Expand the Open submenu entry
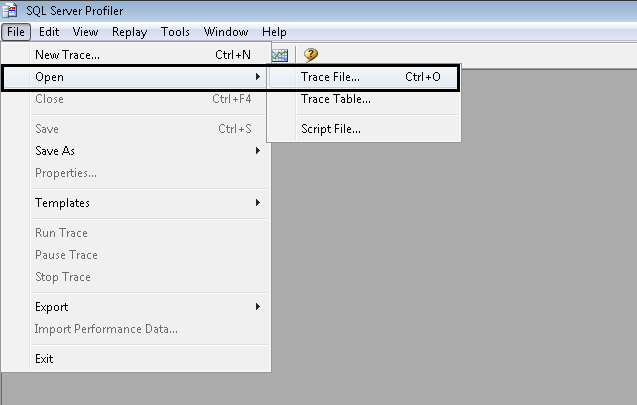Viewport: 637px width, 405px height. (135, 77)
